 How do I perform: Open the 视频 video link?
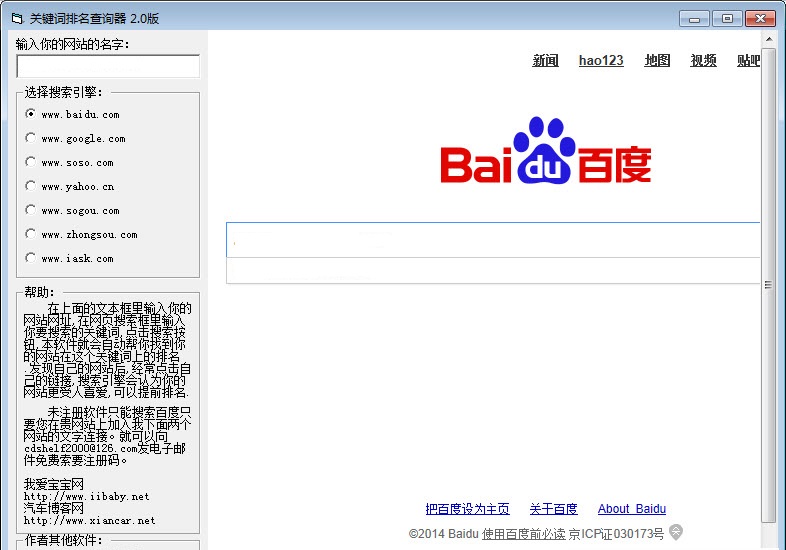(703, 61)
